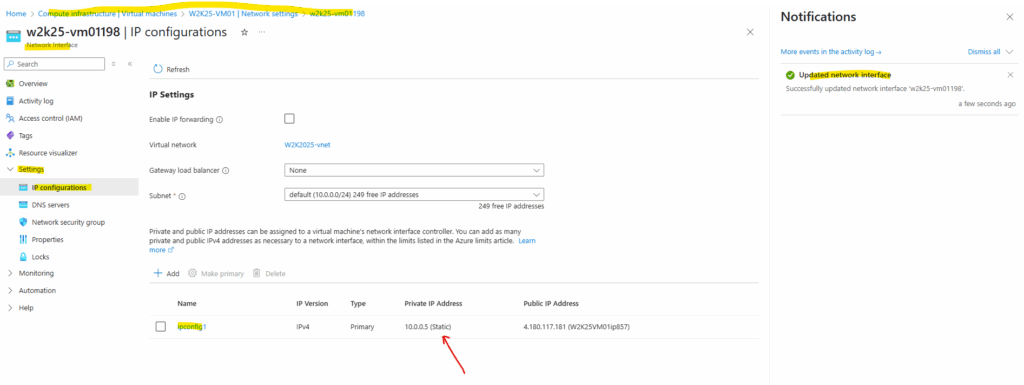The height and width of the screenshot is (385, 1024).
Task: Close the IP configurations blade
Action: click(750, 32)
